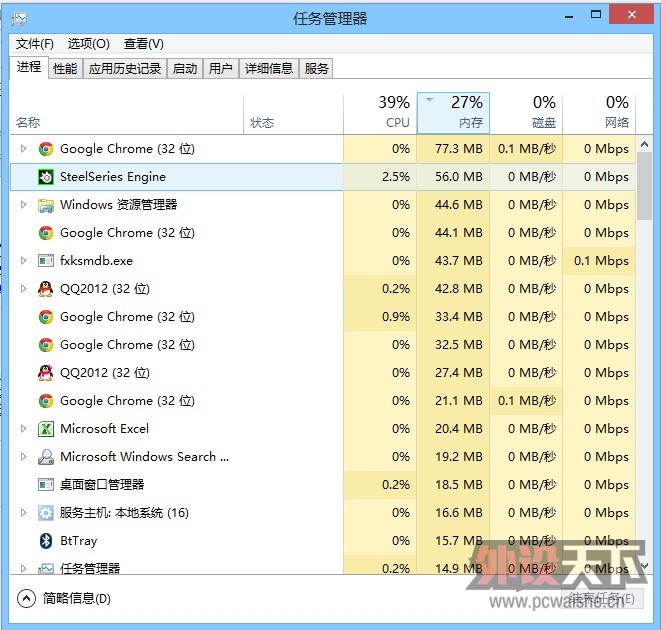
Task: Click the QQ2012 icon at 42.8 MB
Action: click(x=46, y=289)
